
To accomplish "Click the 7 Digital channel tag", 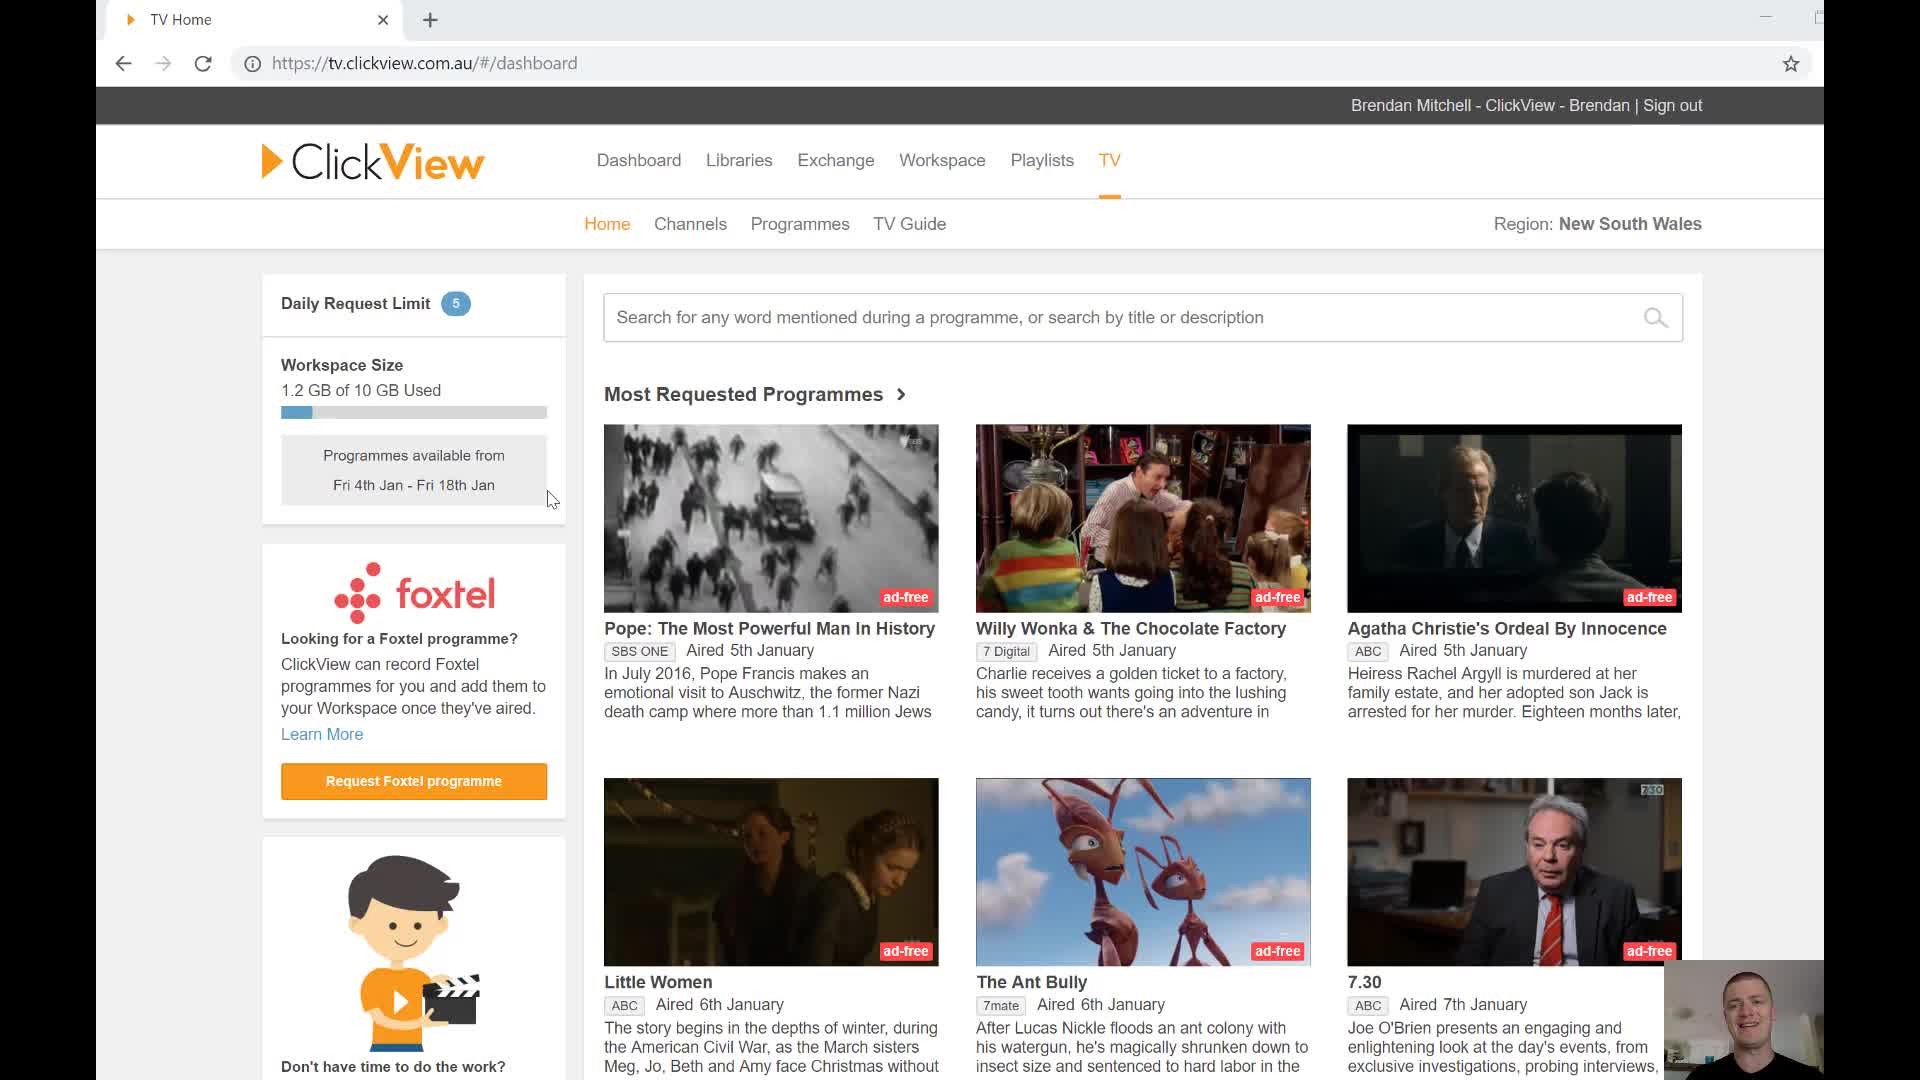I will coord(1006,651).
